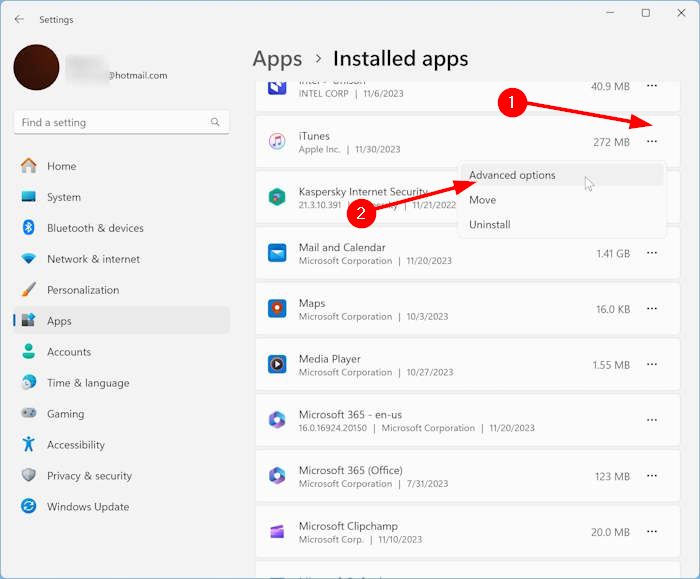Click the Intel Unison app icon
The image size is (700, 579).
tap(277, 87)
